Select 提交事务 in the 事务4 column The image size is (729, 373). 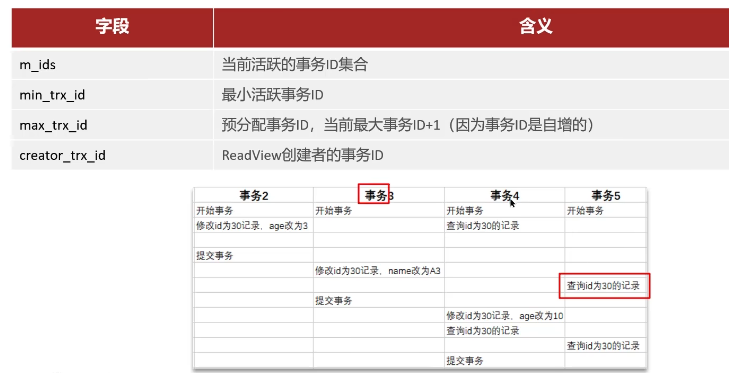coord(465,361)
